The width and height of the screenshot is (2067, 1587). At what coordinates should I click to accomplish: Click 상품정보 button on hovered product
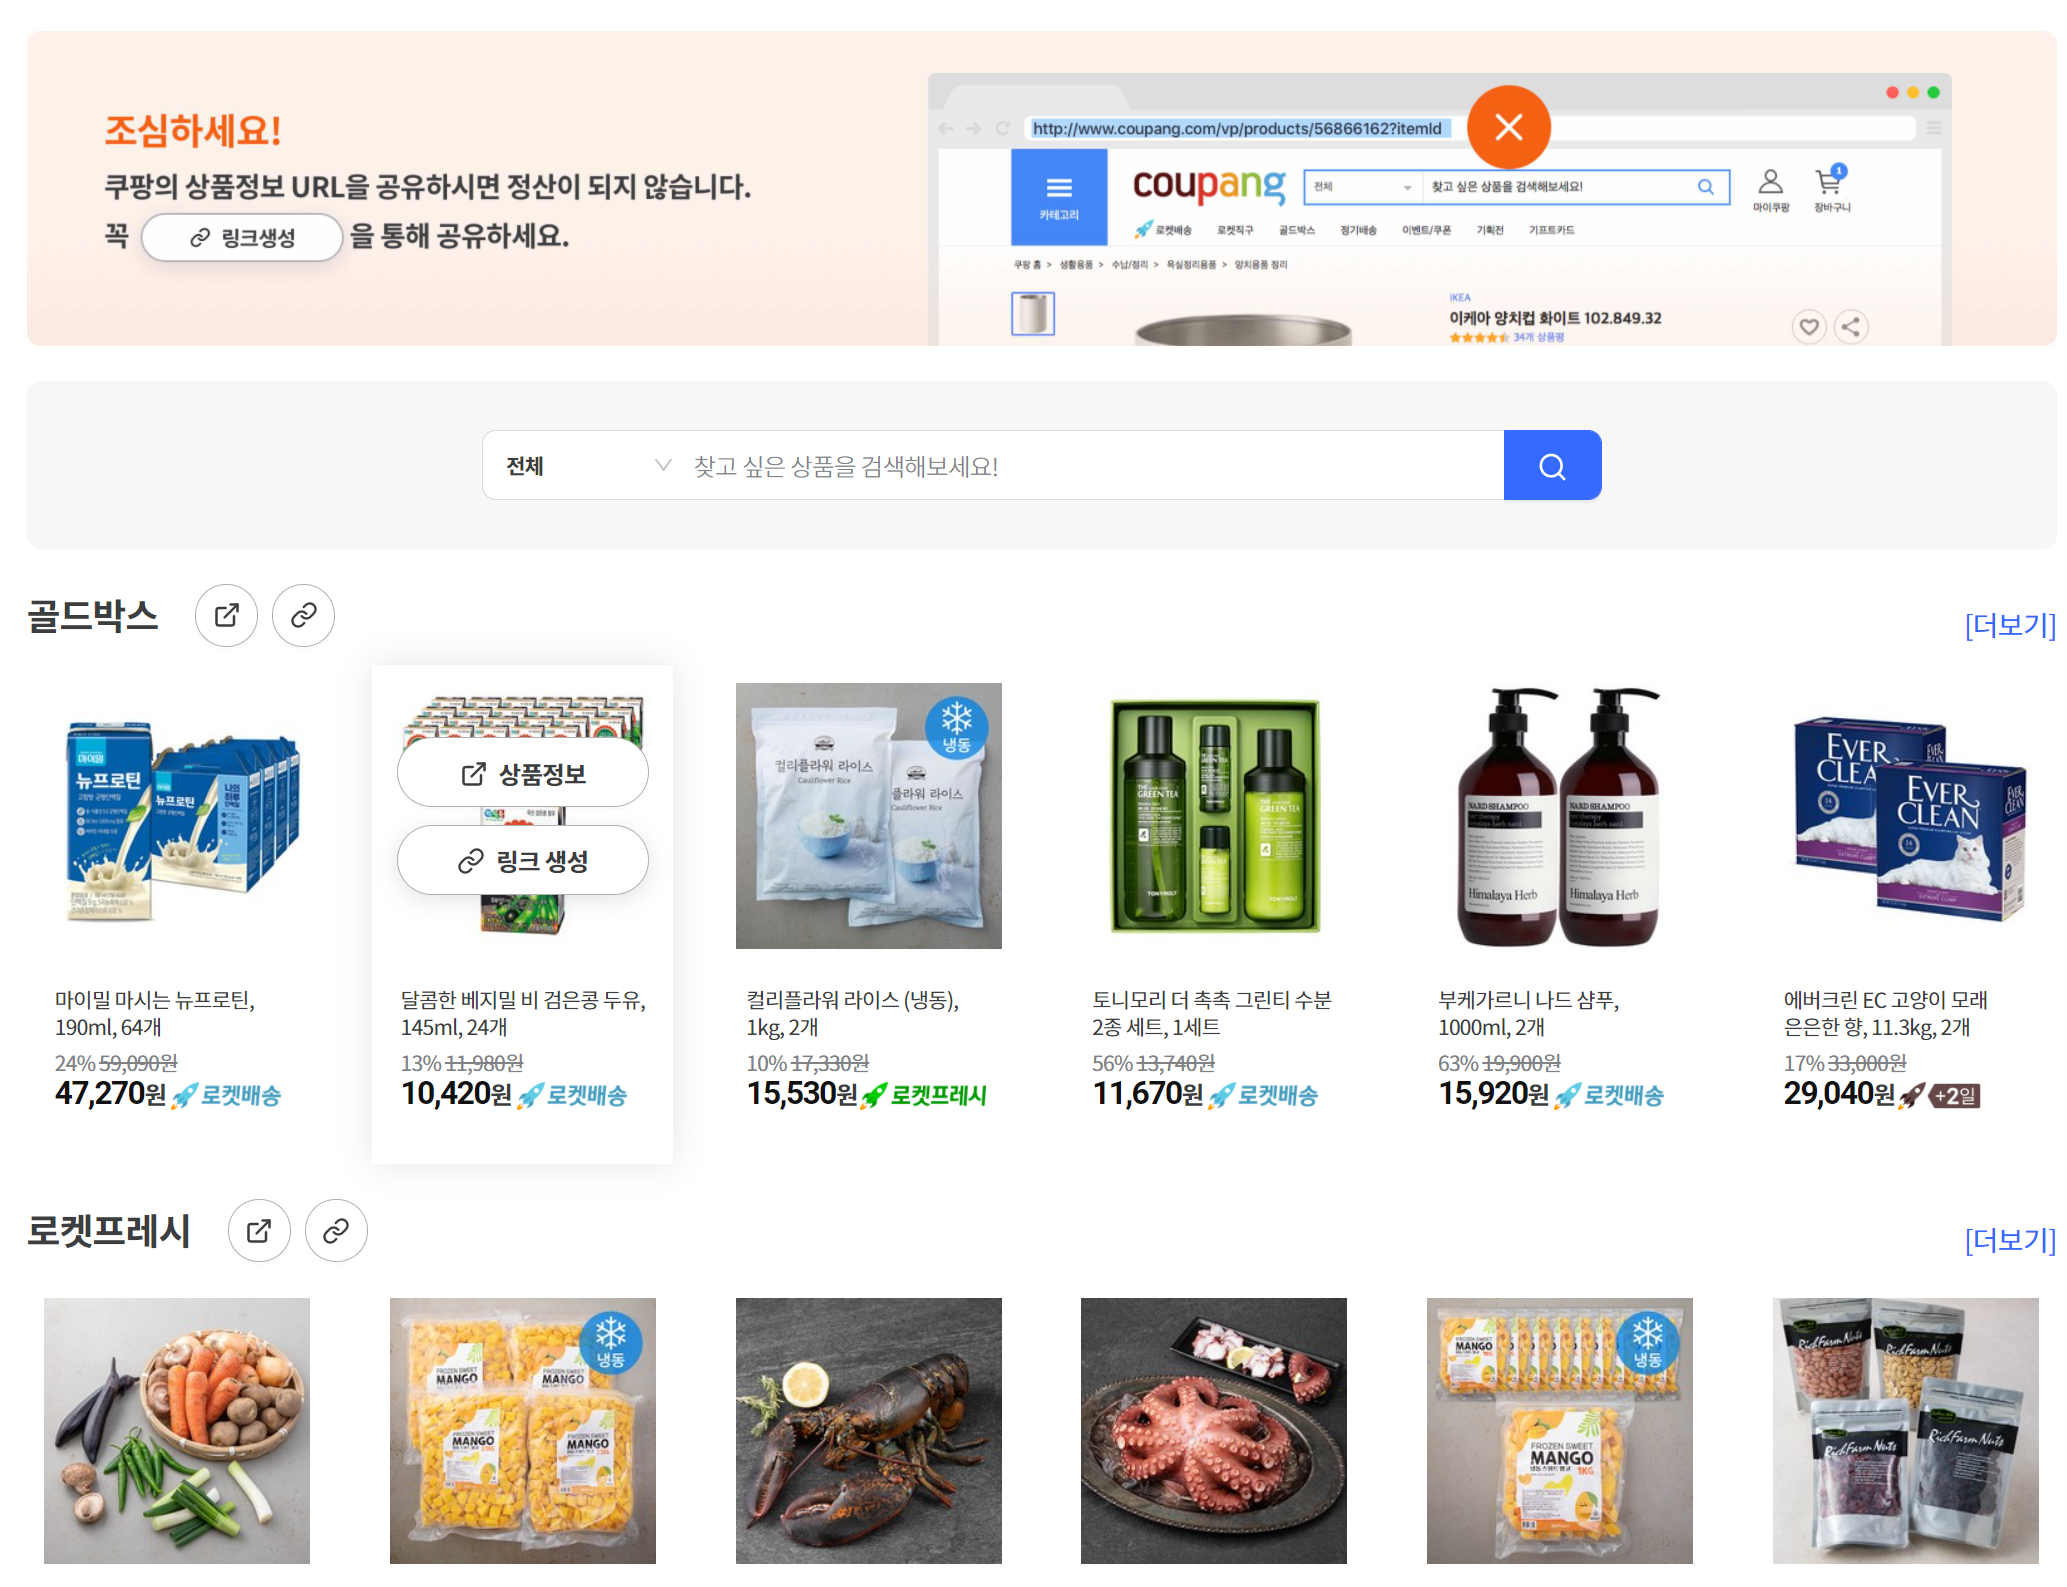pyautogui.click(x=522, y=774)
